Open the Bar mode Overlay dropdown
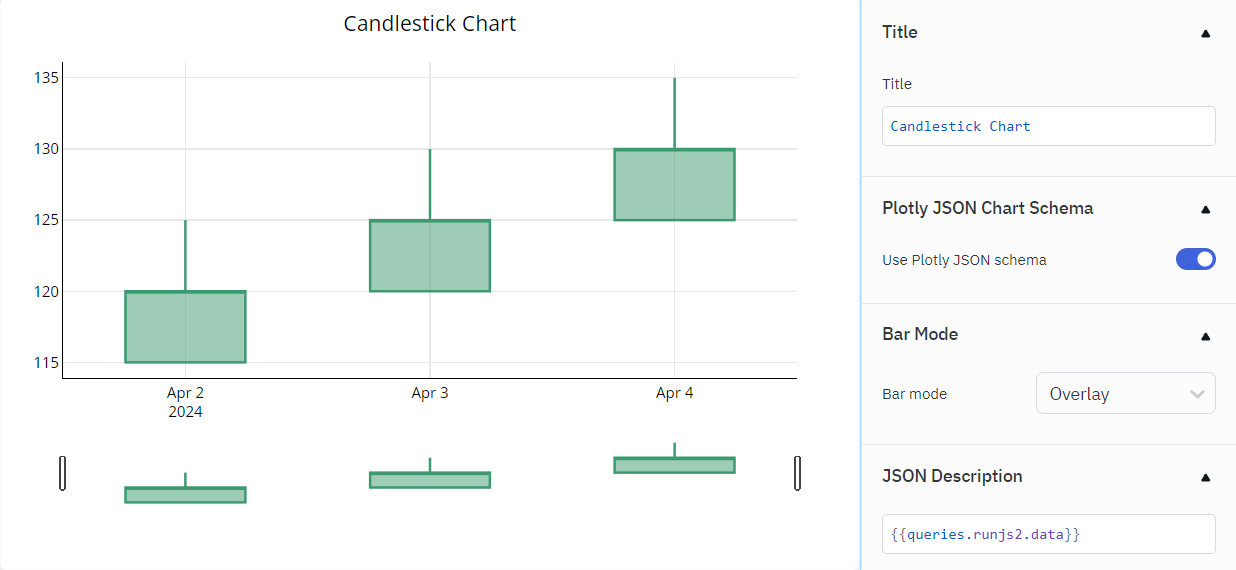 coord(1125,394)
